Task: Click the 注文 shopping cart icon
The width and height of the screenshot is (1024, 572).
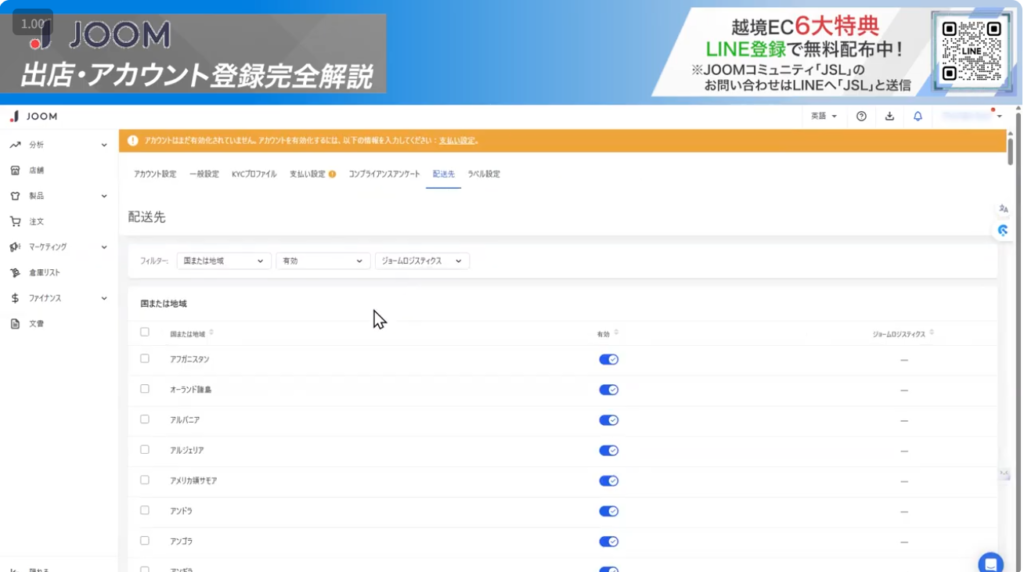Action: click(15, 221)
